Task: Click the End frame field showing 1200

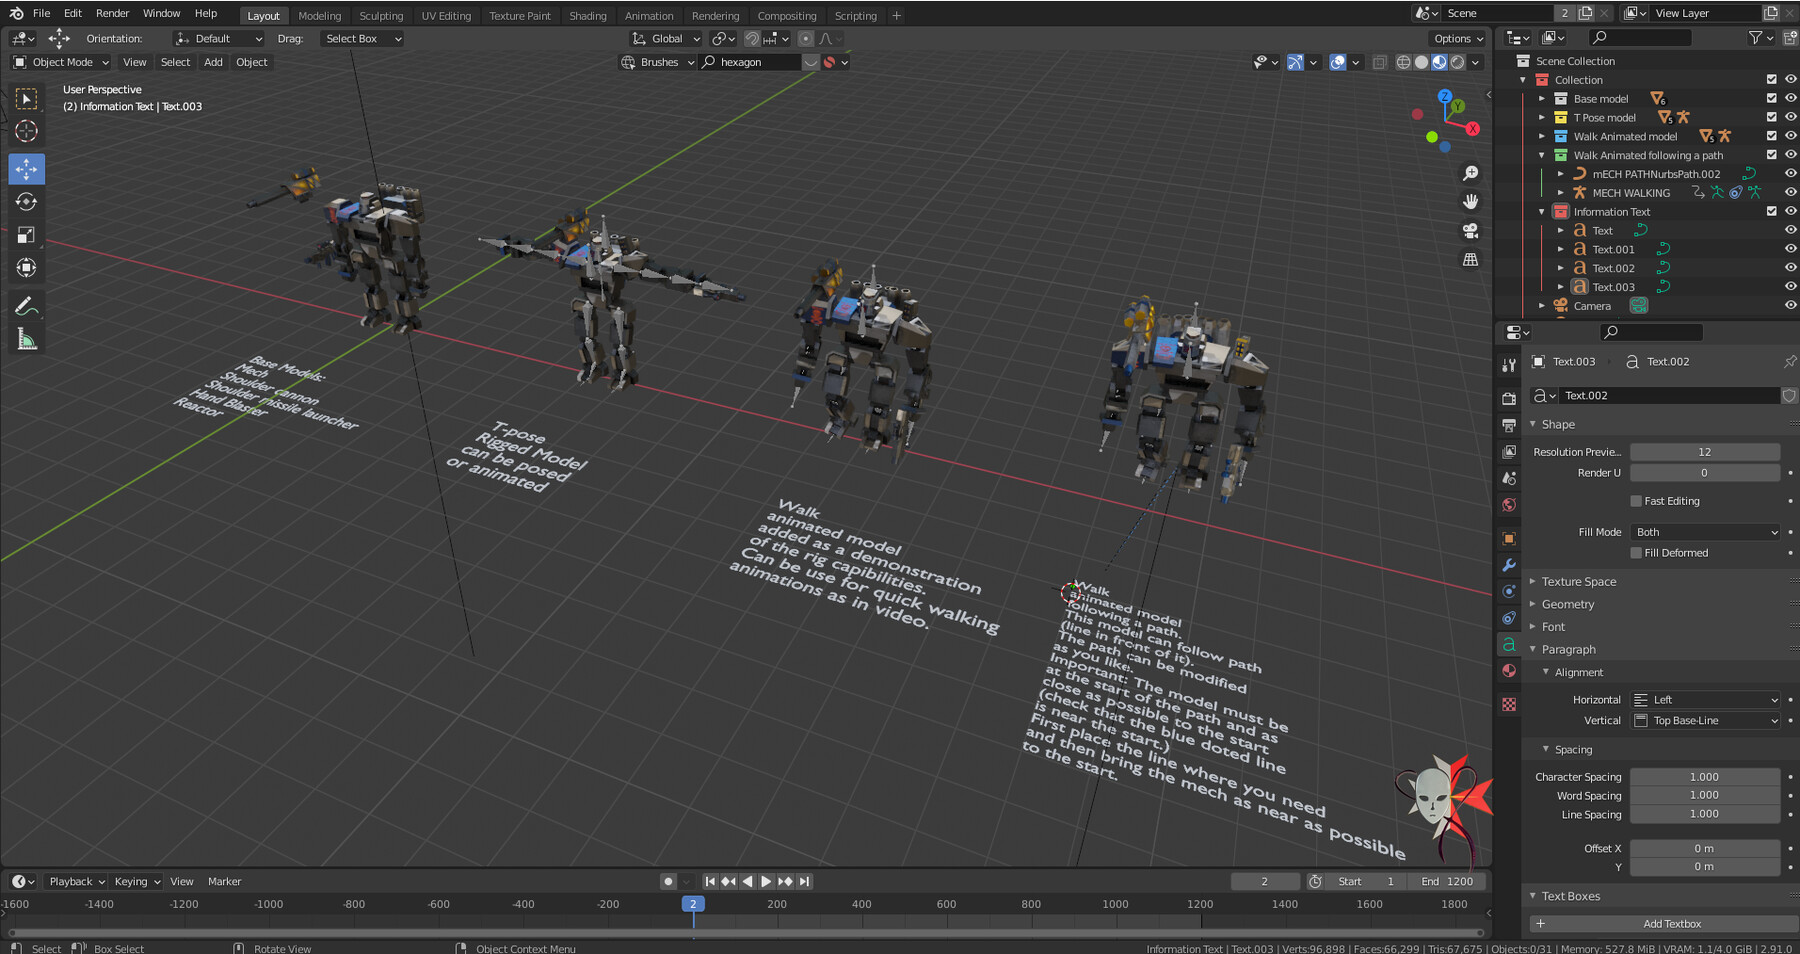Action: tap(1447, 881)
